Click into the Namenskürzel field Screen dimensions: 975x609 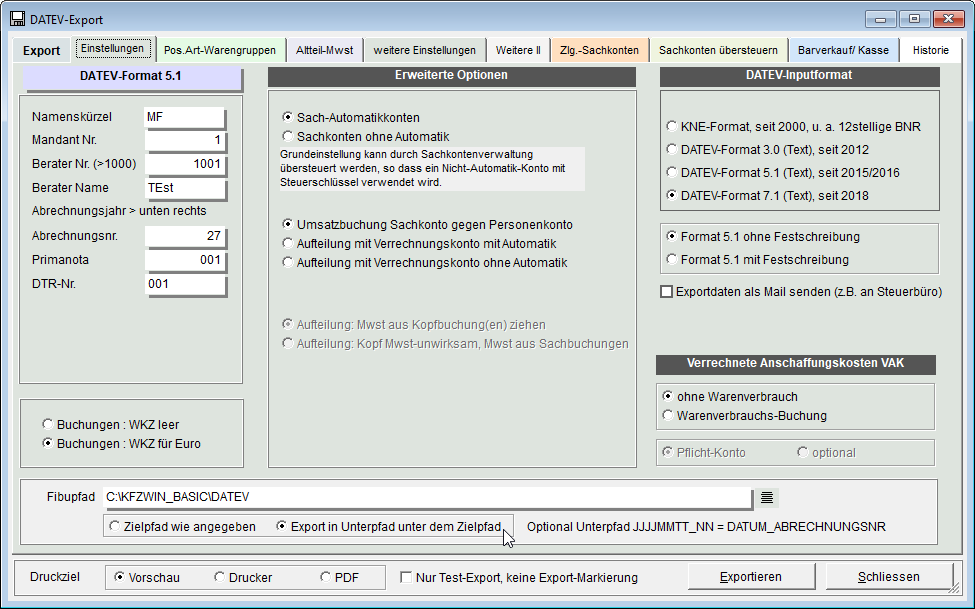coord(185,117)
